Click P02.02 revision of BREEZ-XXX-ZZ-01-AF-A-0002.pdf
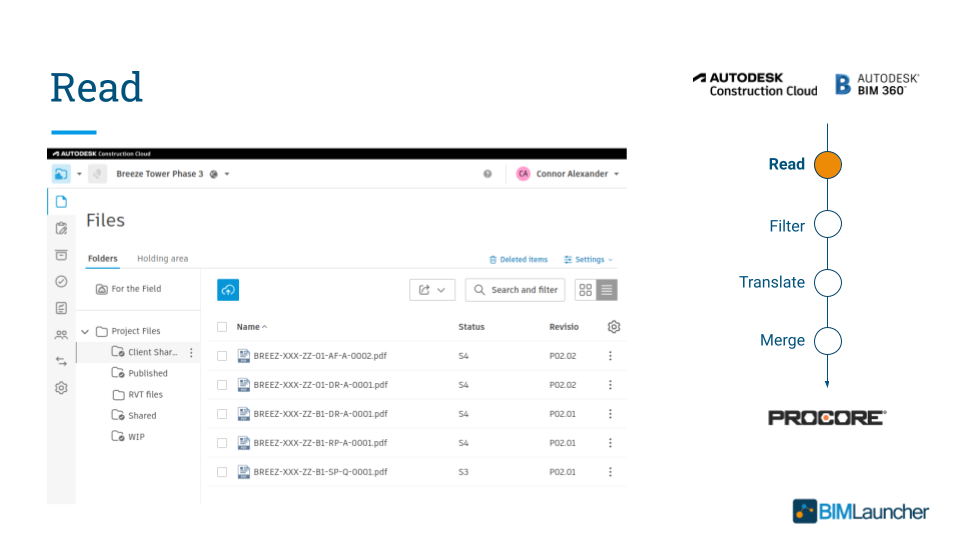This screenshot has width=960, height=540. pos(563,356)
